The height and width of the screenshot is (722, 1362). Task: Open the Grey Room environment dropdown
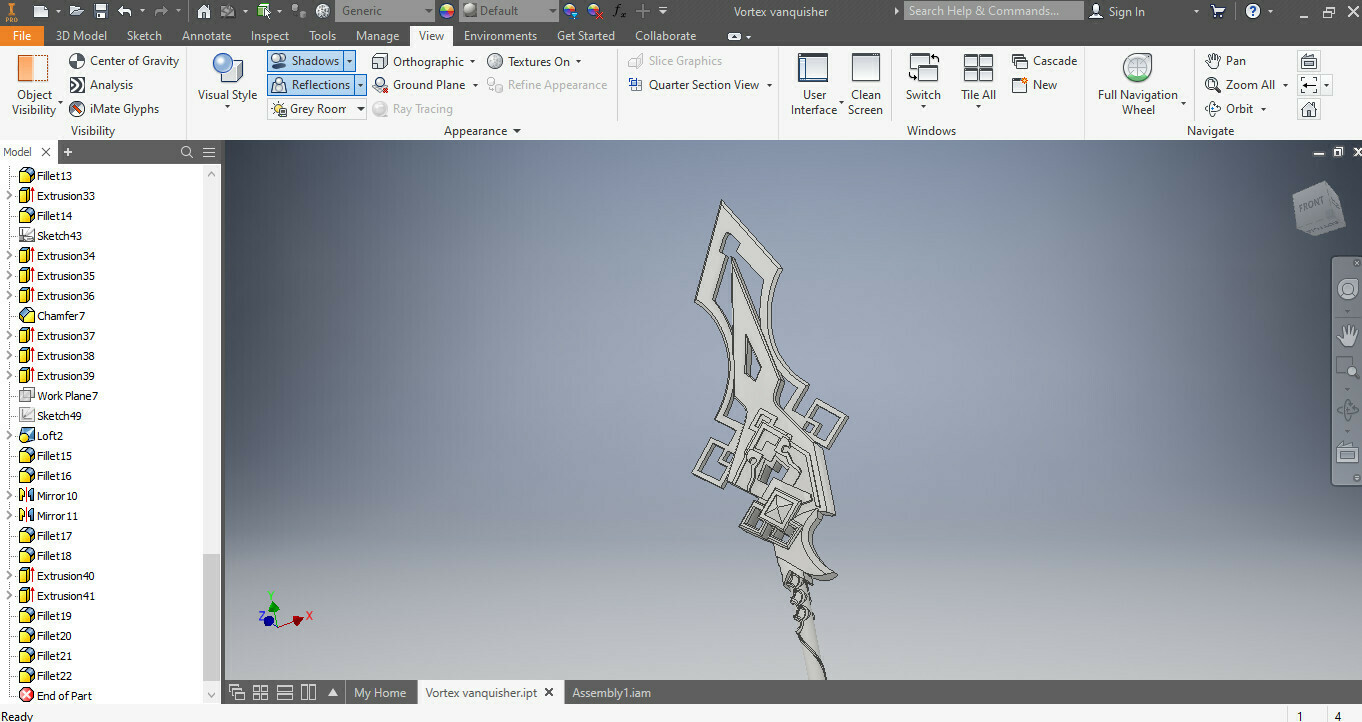click(x=359, y=108)
